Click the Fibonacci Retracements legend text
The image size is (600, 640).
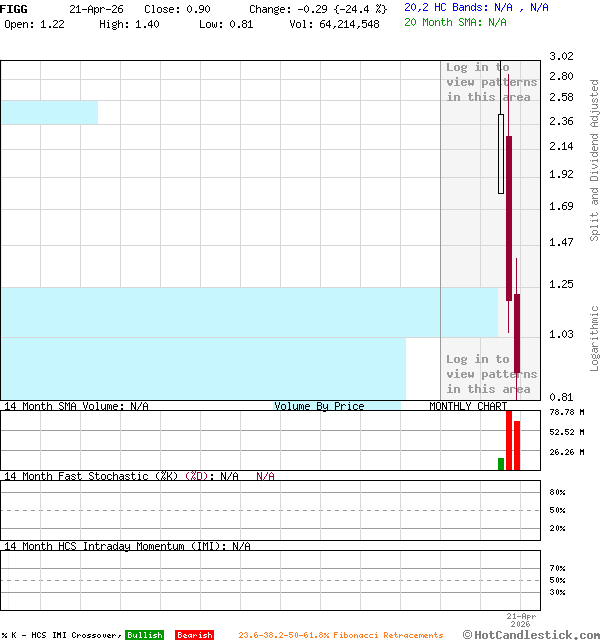[x=340, y=635]
